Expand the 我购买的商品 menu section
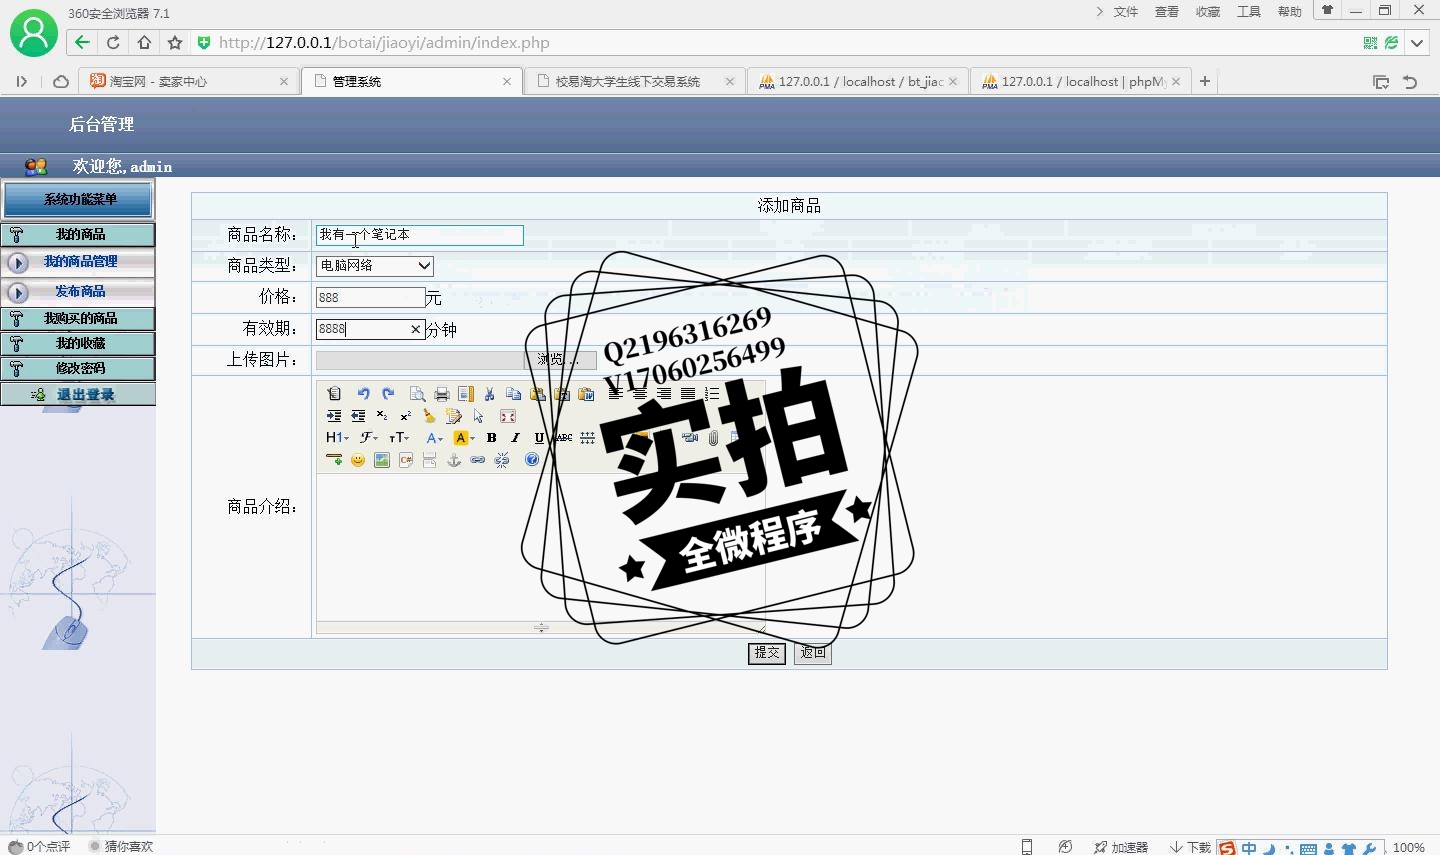Viewport: 1440px width, 855px height. pyautogui.click(x=78, y=319)
